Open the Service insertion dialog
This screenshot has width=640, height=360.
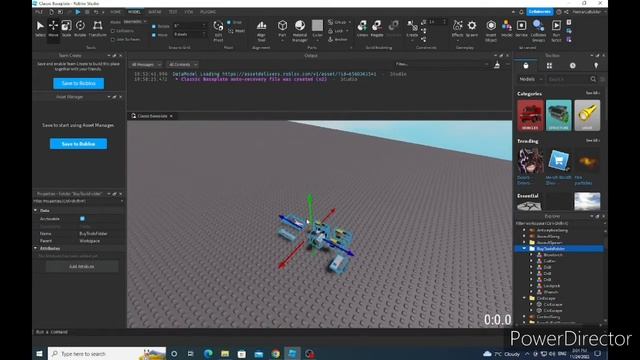521,29
